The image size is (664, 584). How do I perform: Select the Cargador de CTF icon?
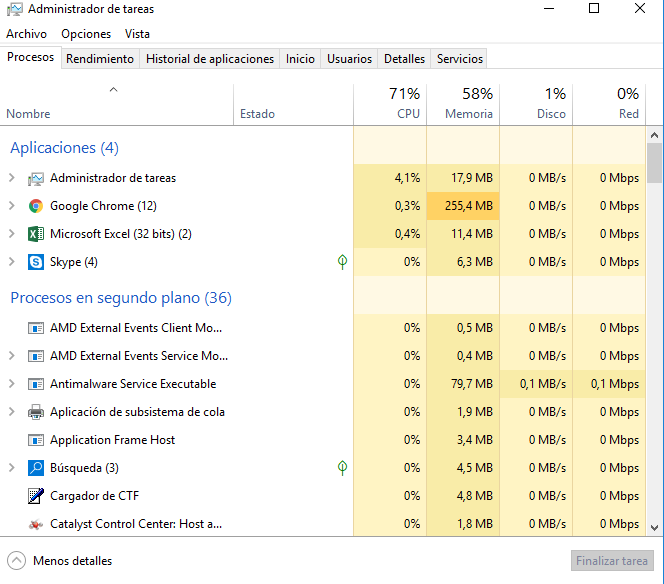36,496
